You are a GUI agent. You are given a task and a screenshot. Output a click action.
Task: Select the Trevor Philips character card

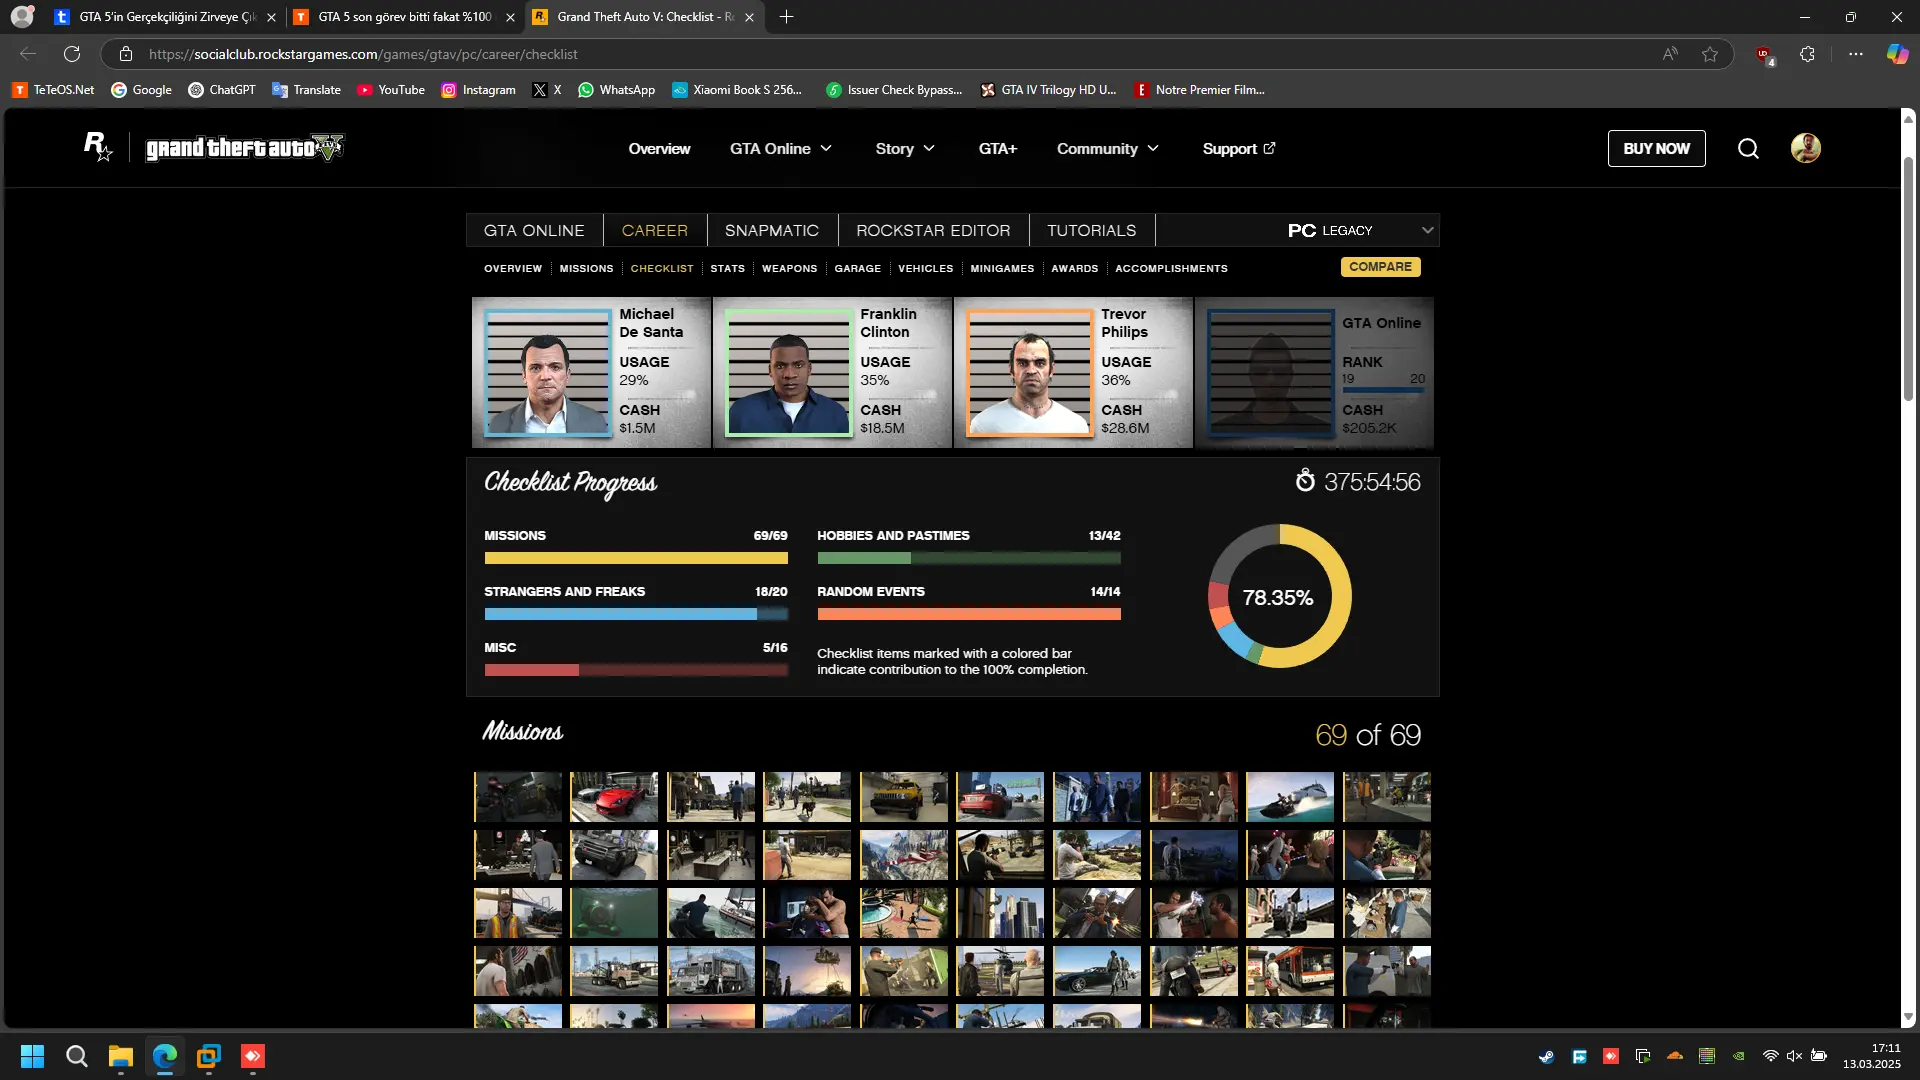(x=1073, y=372)
